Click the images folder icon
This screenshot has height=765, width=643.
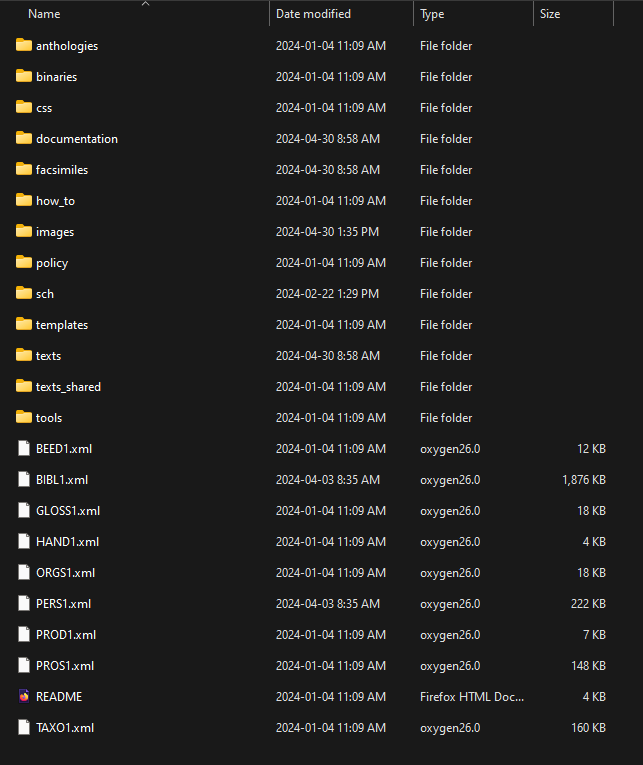[23, 231]
